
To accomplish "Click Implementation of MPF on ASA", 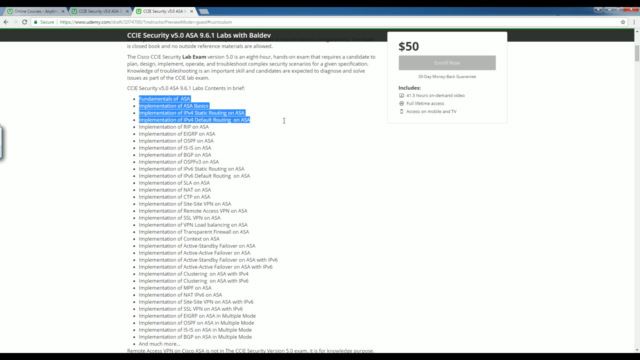I will tap(175, 288).
